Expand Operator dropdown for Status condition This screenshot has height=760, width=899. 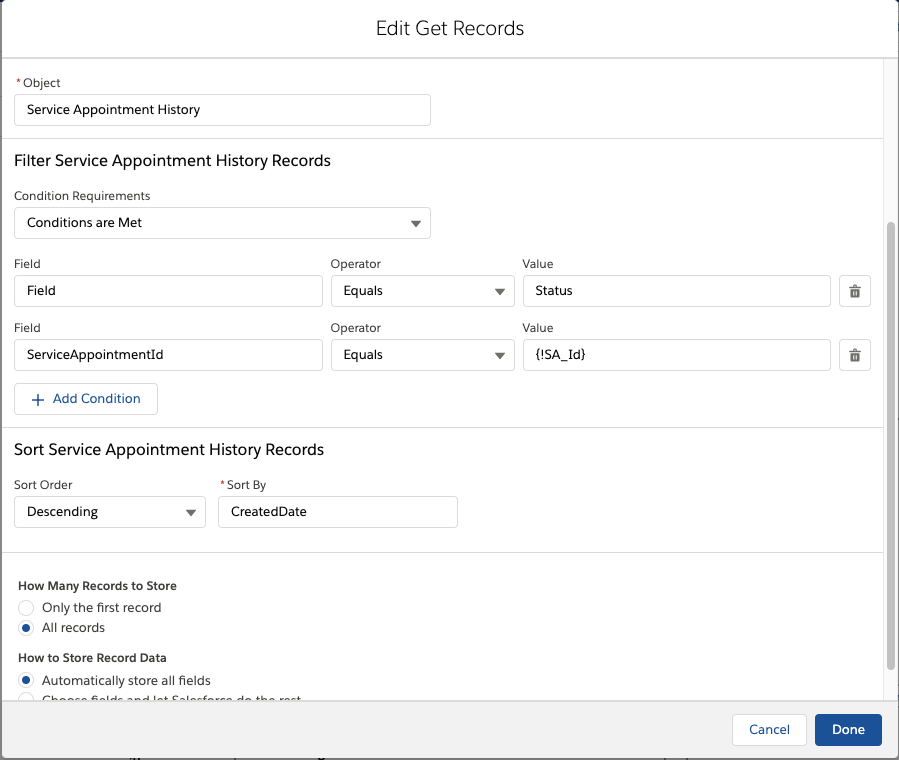click(x=422, y=291)
